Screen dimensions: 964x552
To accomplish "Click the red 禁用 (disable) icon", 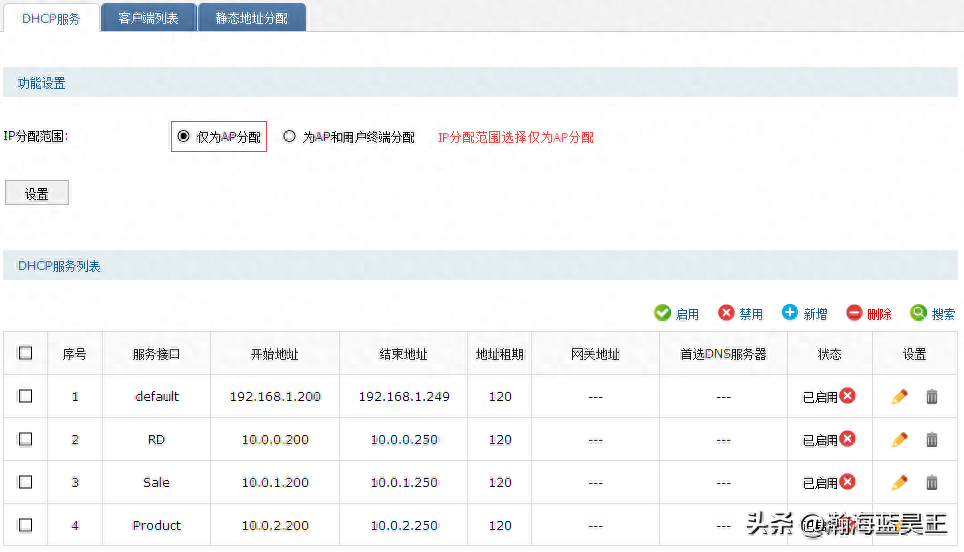I will (x=726, y=313).
